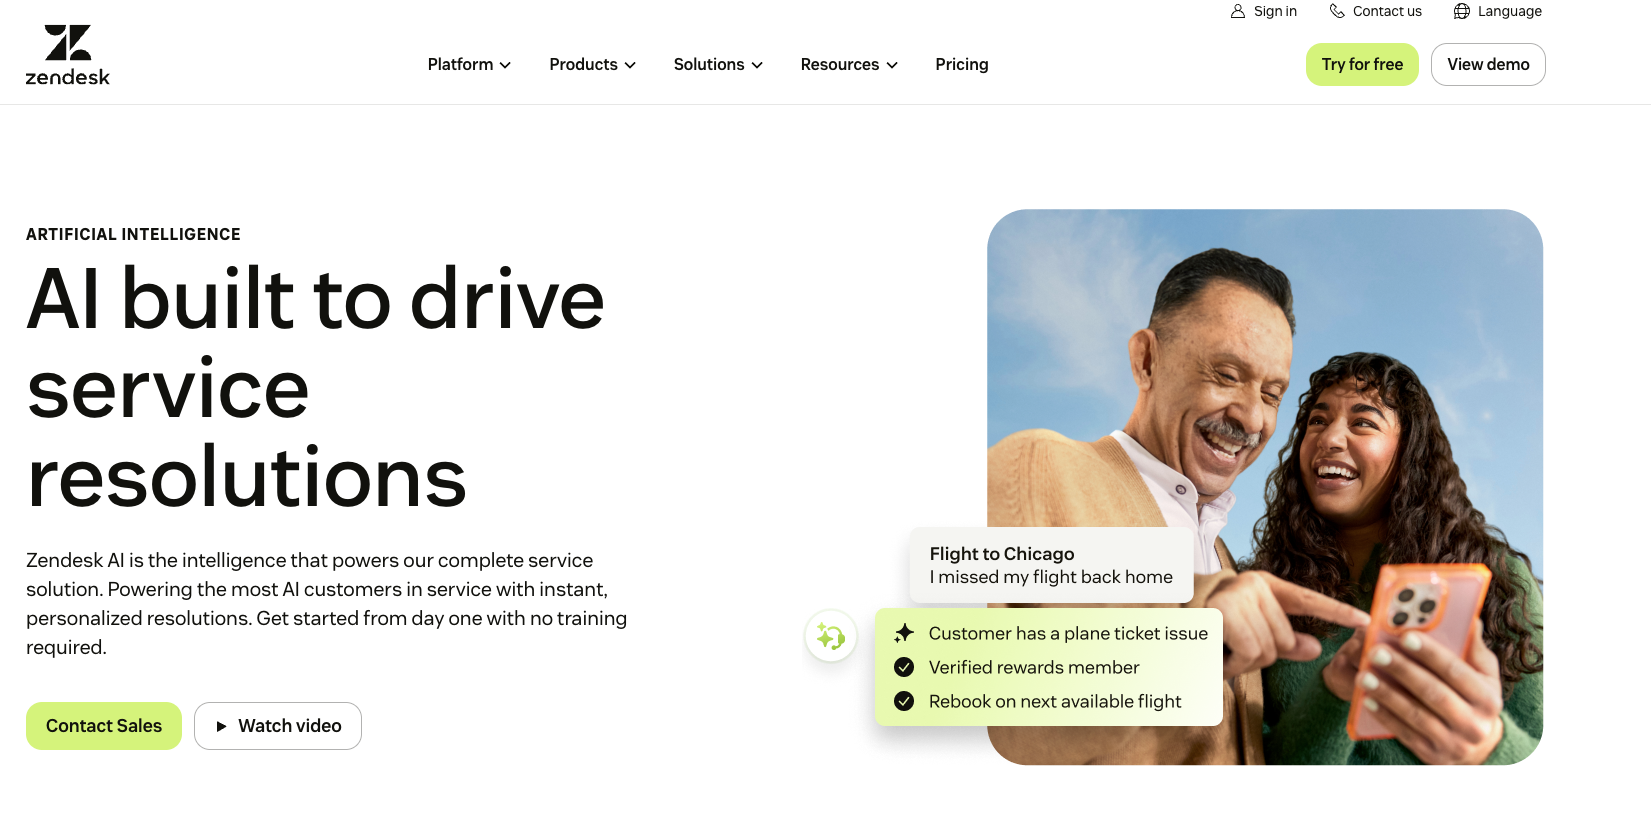Click the AI sparkle refresh circle icon
The image size is (1651, 839).
831,635
